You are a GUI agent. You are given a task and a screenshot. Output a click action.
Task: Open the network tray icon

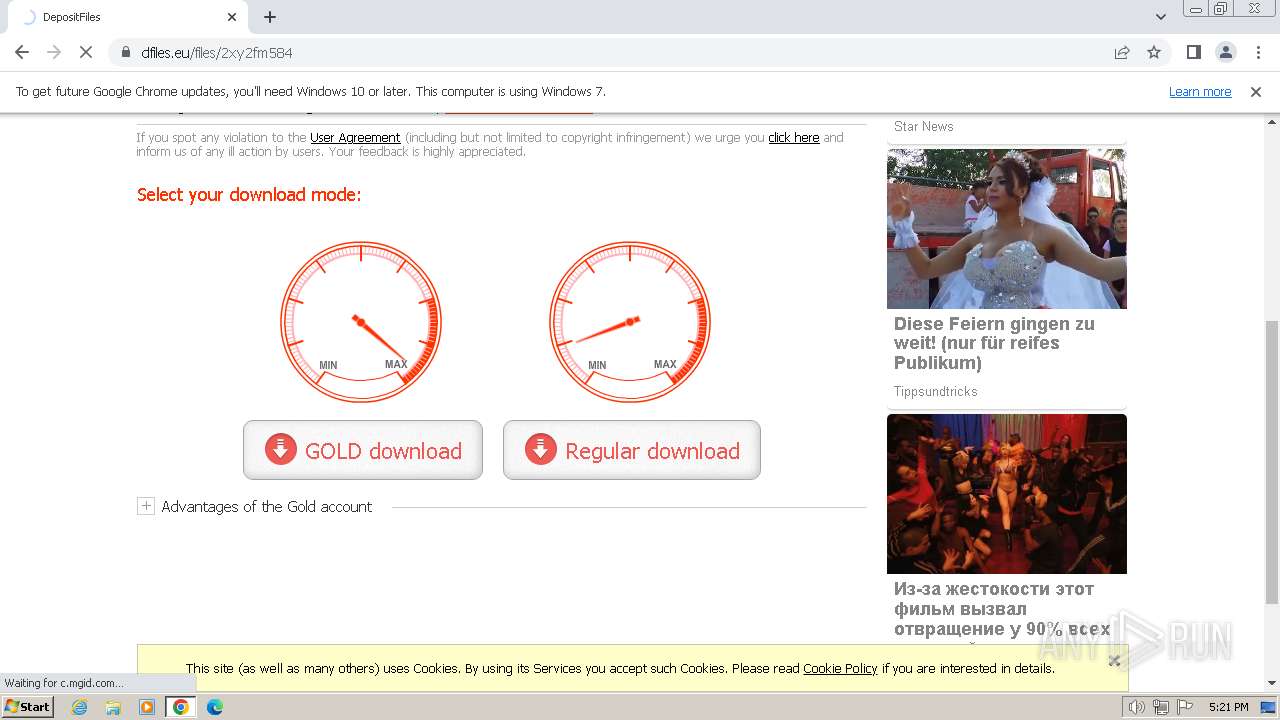point(1161,707)
